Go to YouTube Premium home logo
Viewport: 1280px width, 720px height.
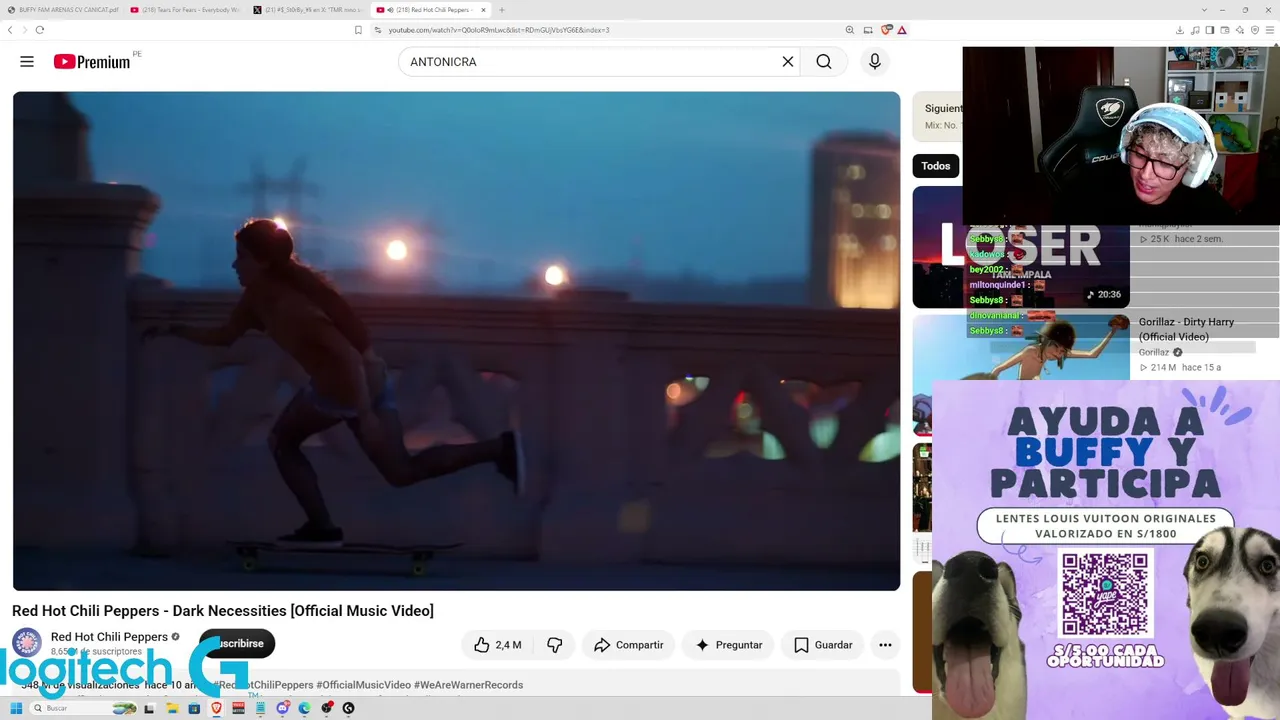92,62
